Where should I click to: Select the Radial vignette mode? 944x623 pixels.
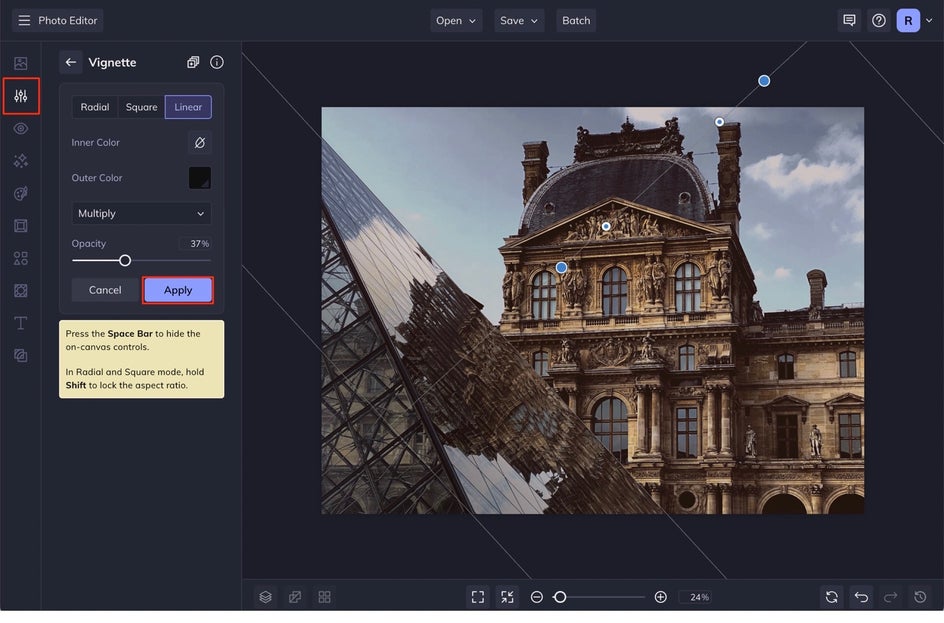coord(95,107)
